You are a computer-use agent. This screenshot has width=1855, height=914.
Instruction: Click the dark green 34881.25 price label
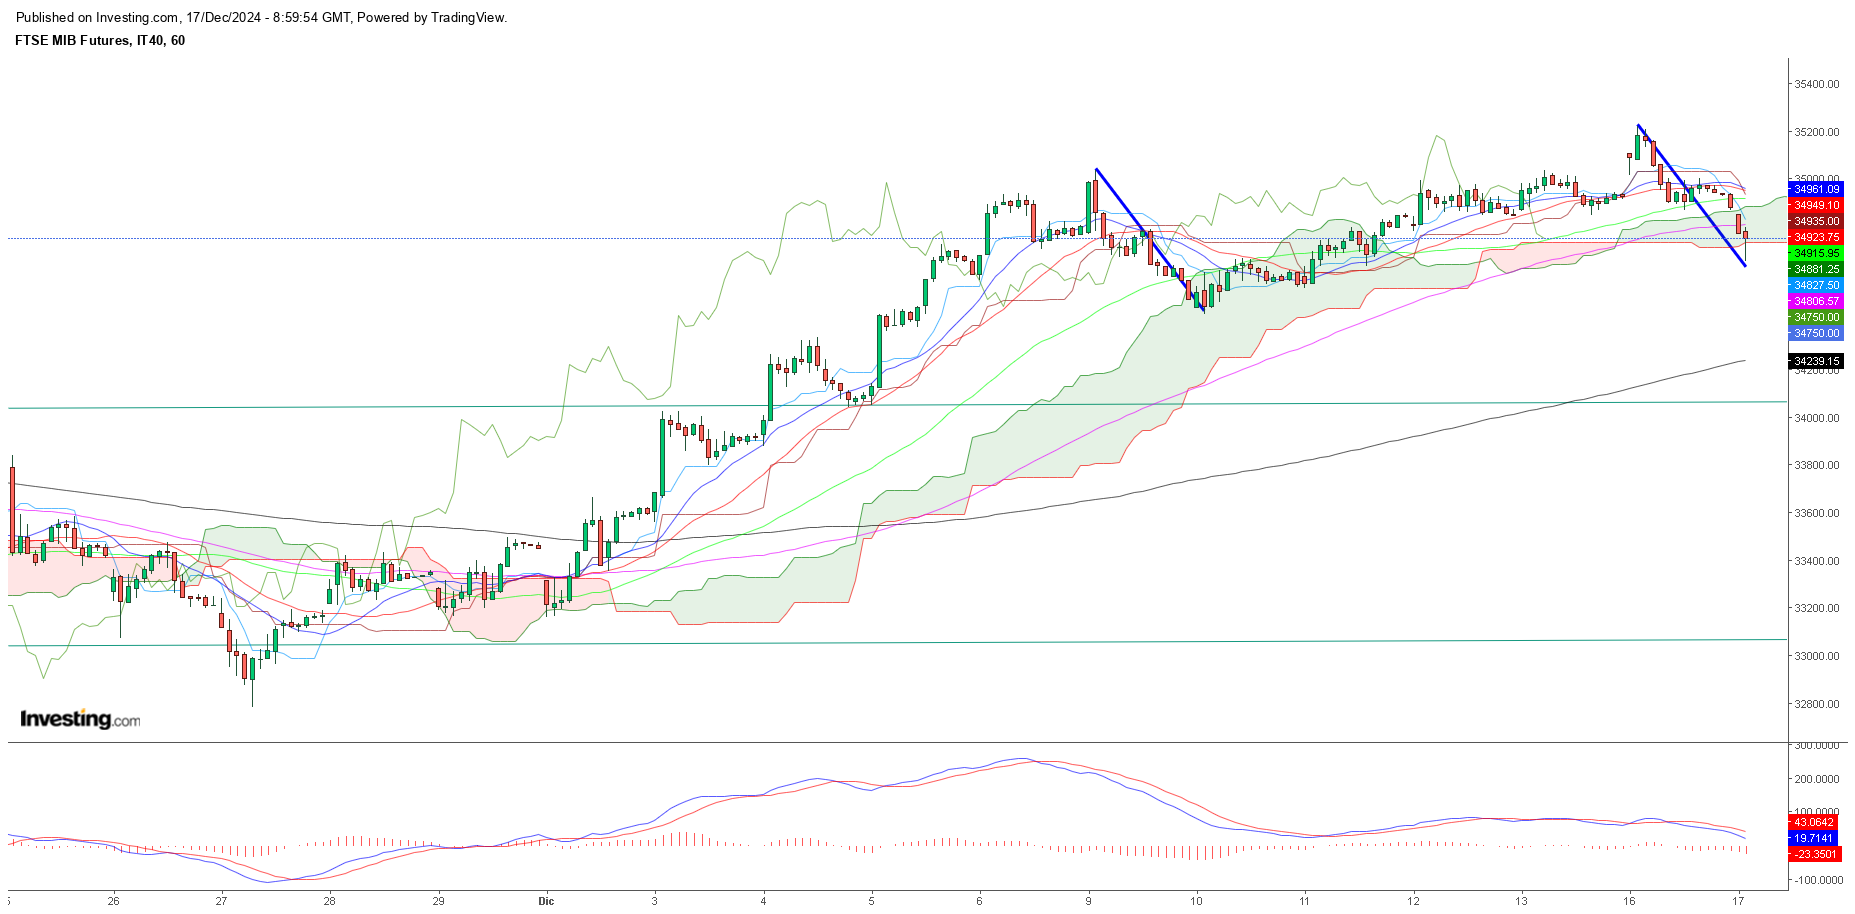click(1816, 269)
